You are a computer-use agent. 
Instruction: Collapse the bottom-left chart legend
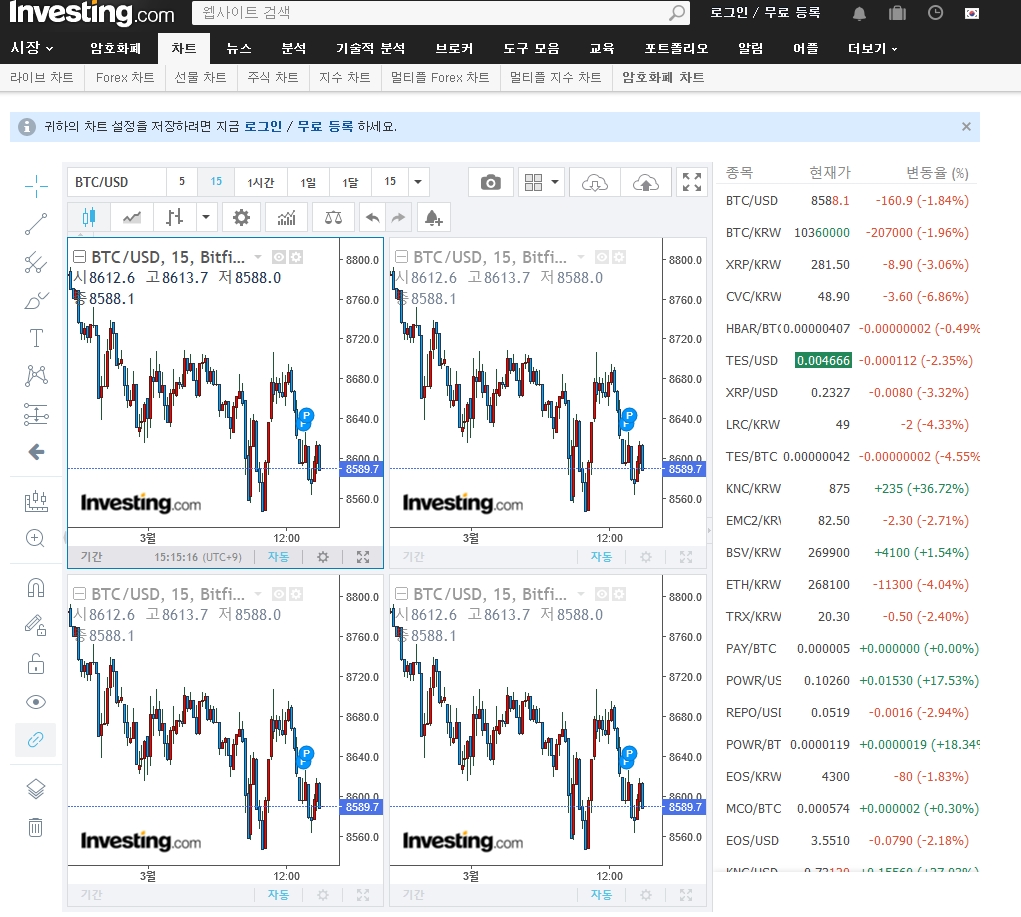tap(79, 593)
